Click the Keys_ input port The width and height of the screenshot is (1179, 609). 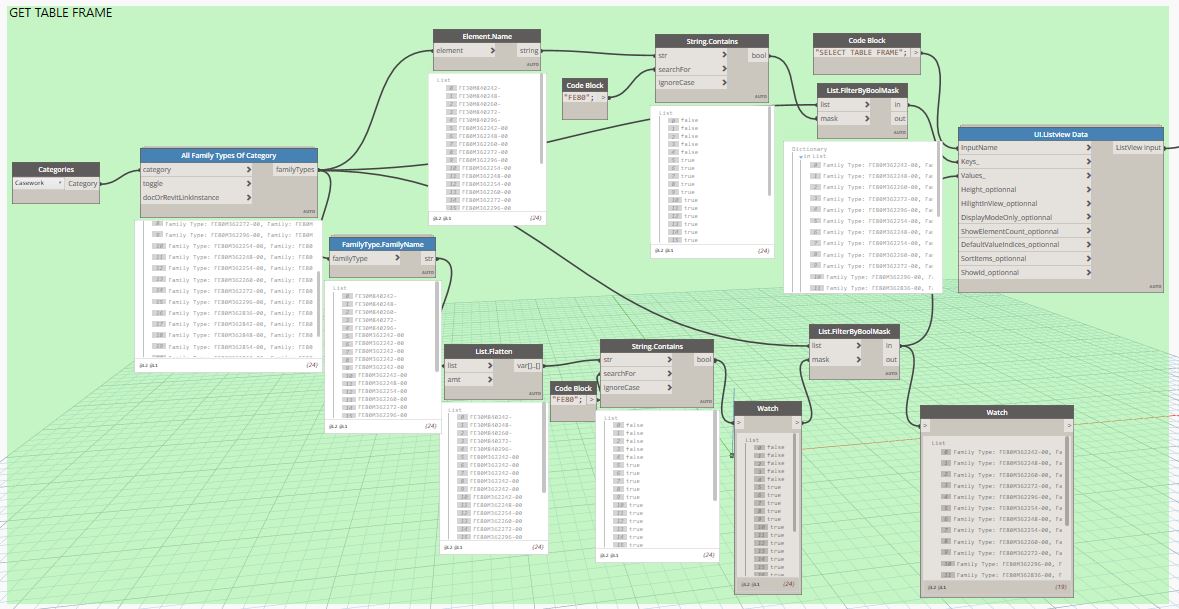point(1024,162)
